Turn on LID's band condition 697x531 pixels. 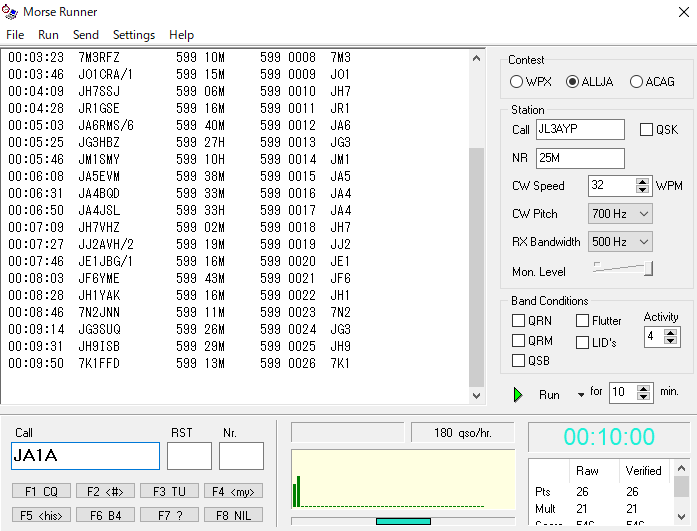click(x=583, y=342)
